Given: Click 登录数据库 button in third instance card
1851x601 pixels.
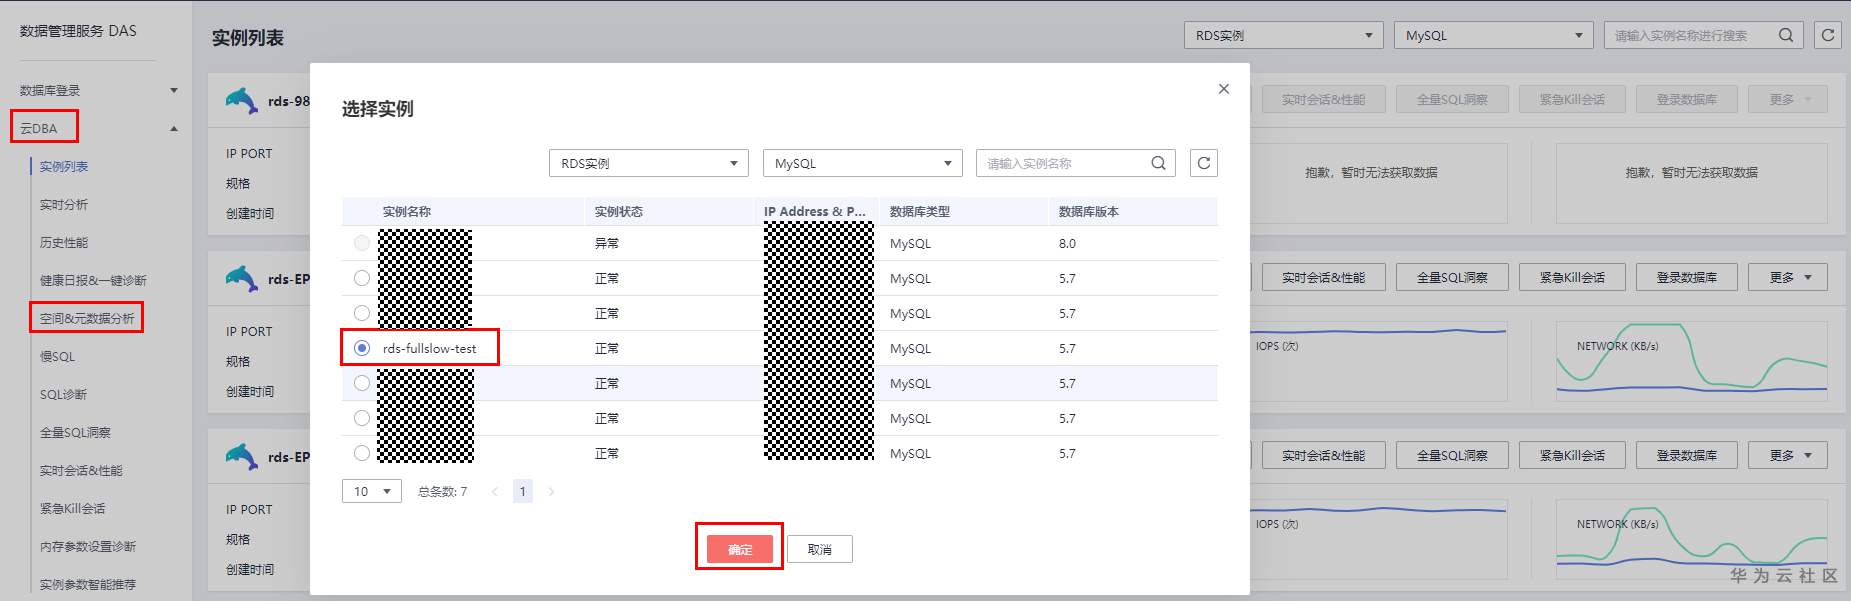Looking at the screenshot, I should [1687, 455].
